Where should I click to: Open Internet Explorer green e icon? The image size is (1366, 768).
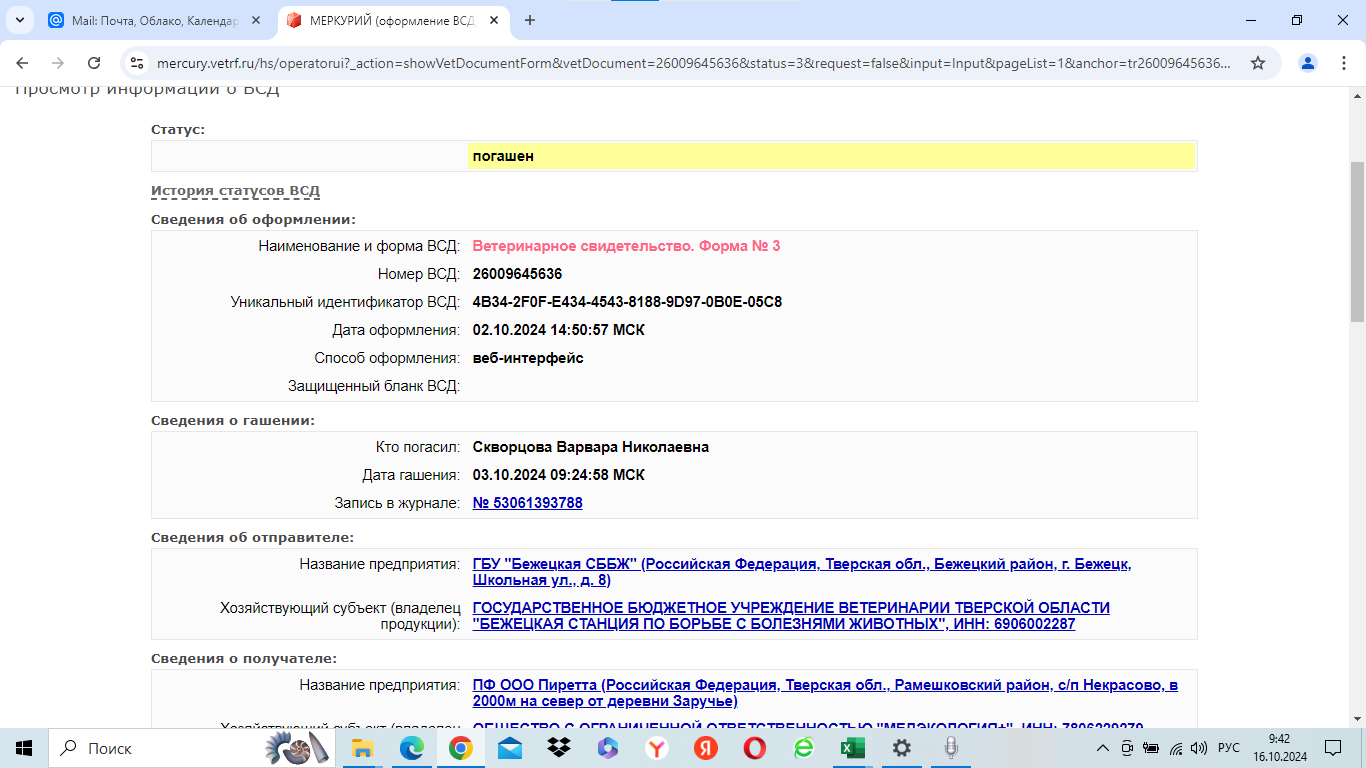pyautogui.click(x=804, y=748)
